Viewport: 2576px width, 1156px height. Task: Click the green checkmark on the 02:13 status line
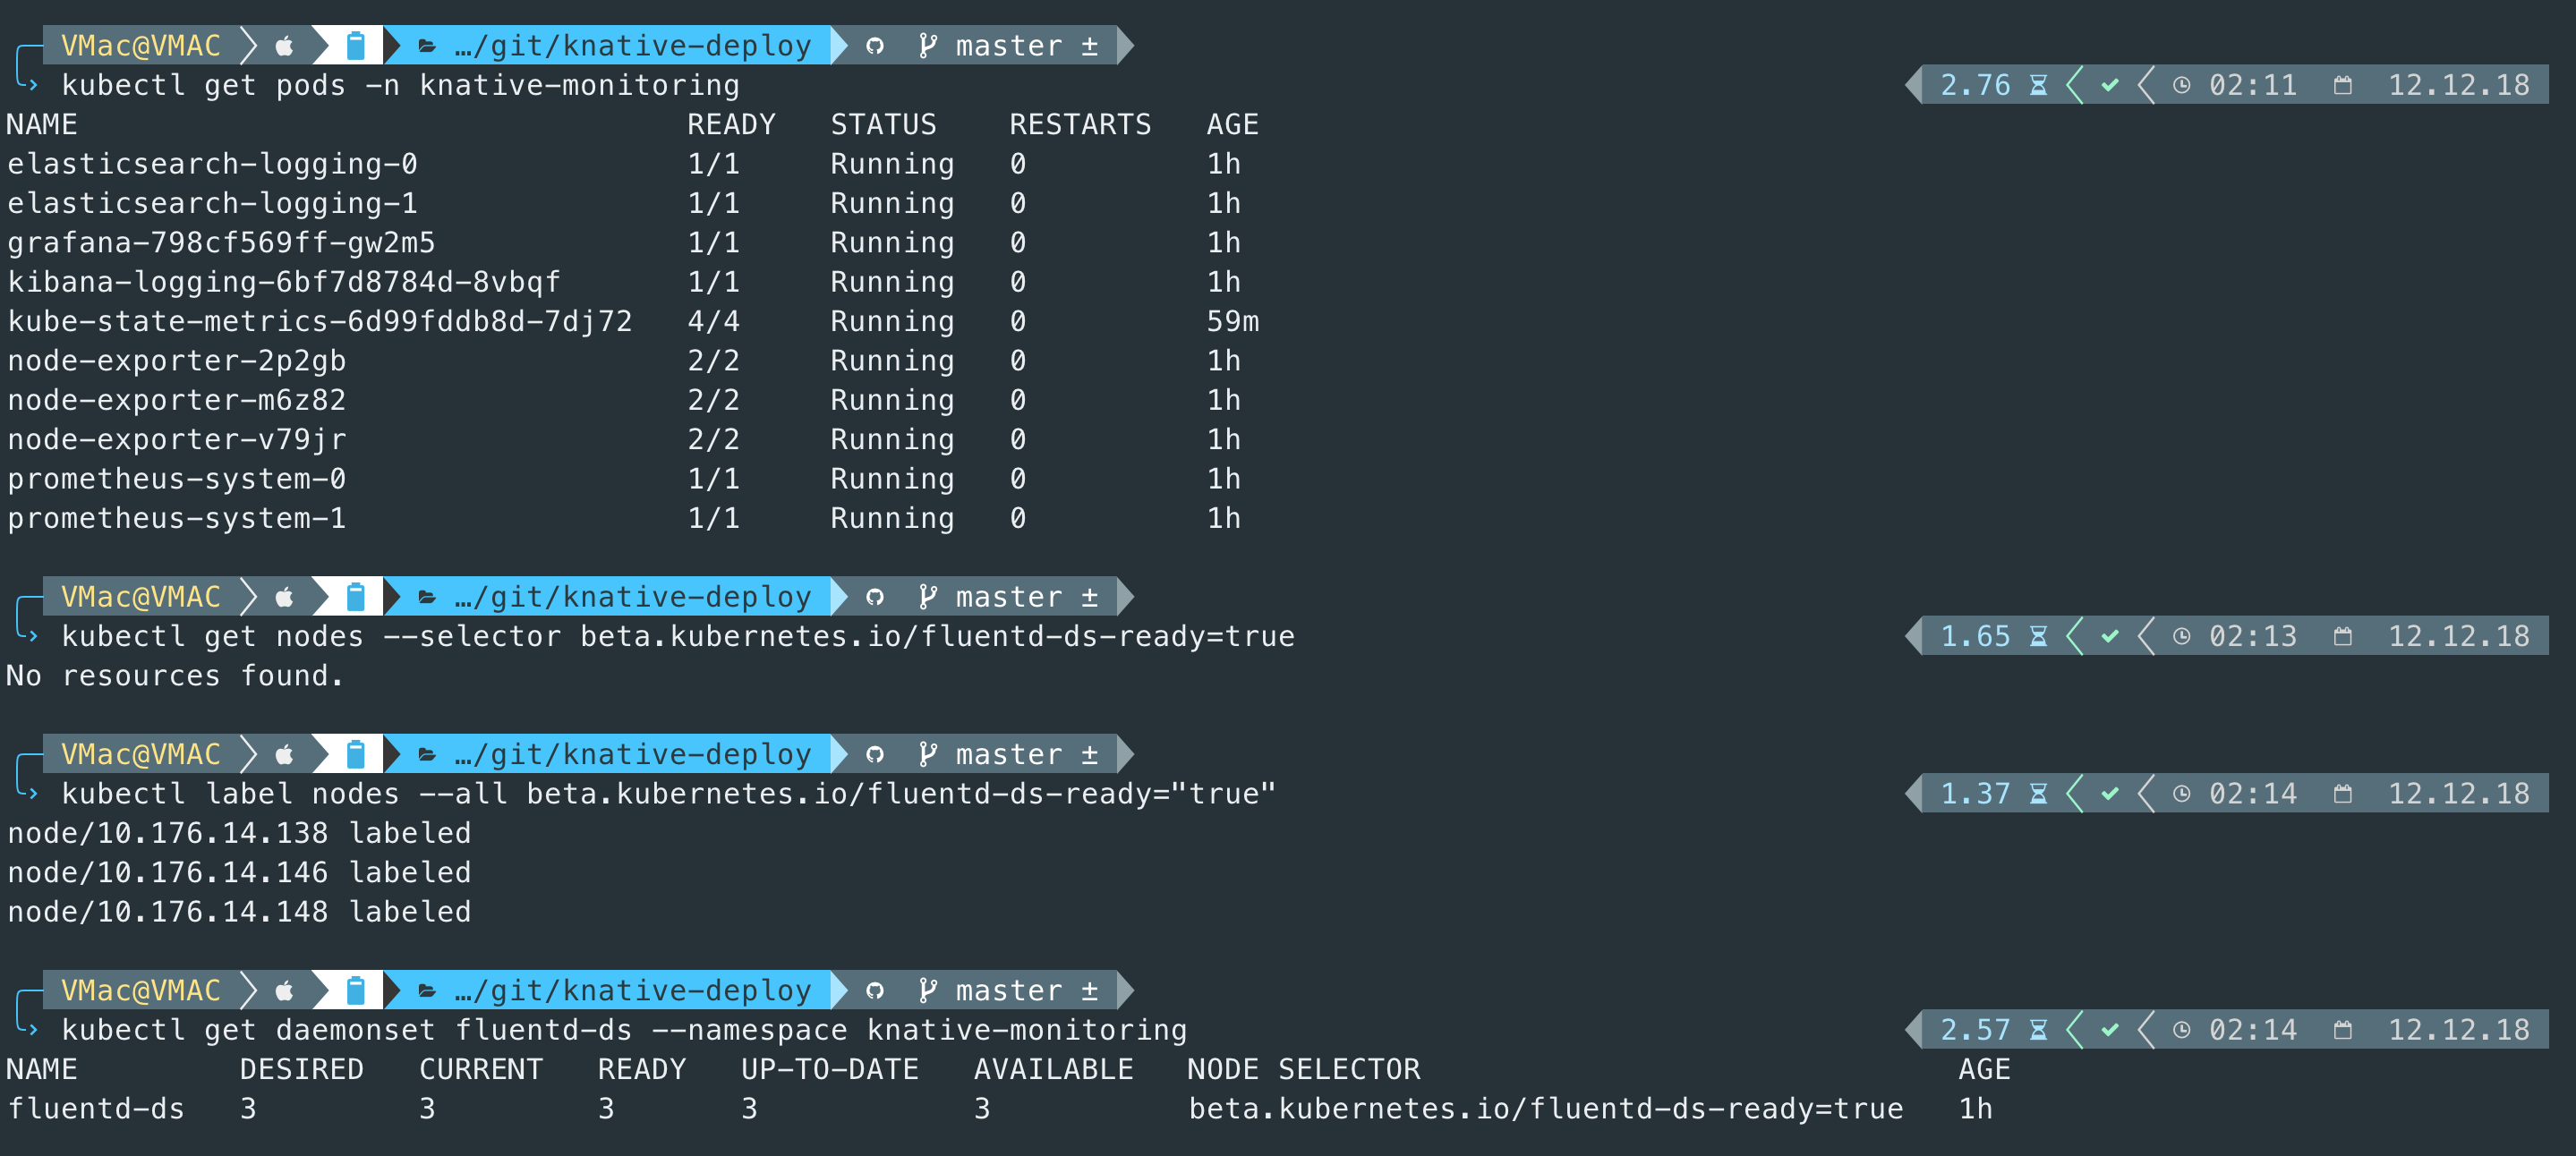pyautogui.click(x=2110, y=636)
